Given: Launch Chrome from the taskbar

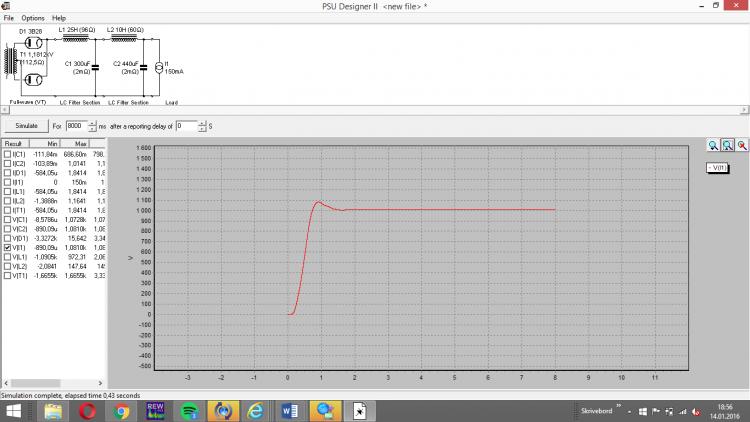Looking at the screenshot, I should (121, 411).
